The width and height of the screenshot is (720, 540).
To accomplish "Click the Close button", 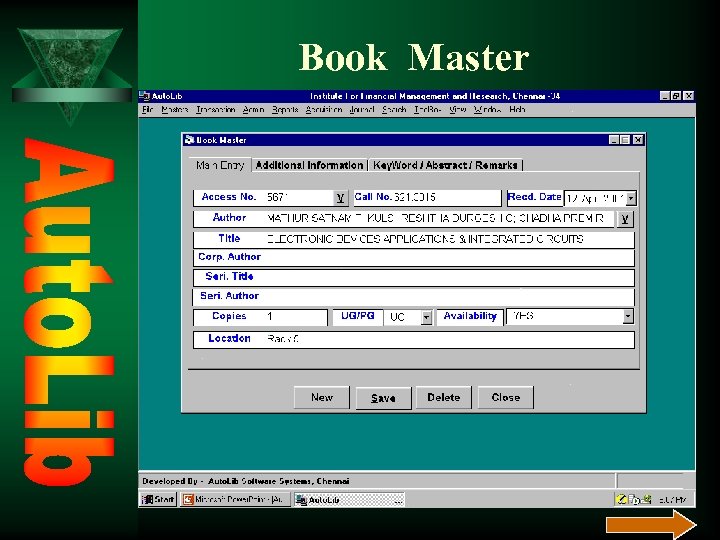I will coord(506,397).
